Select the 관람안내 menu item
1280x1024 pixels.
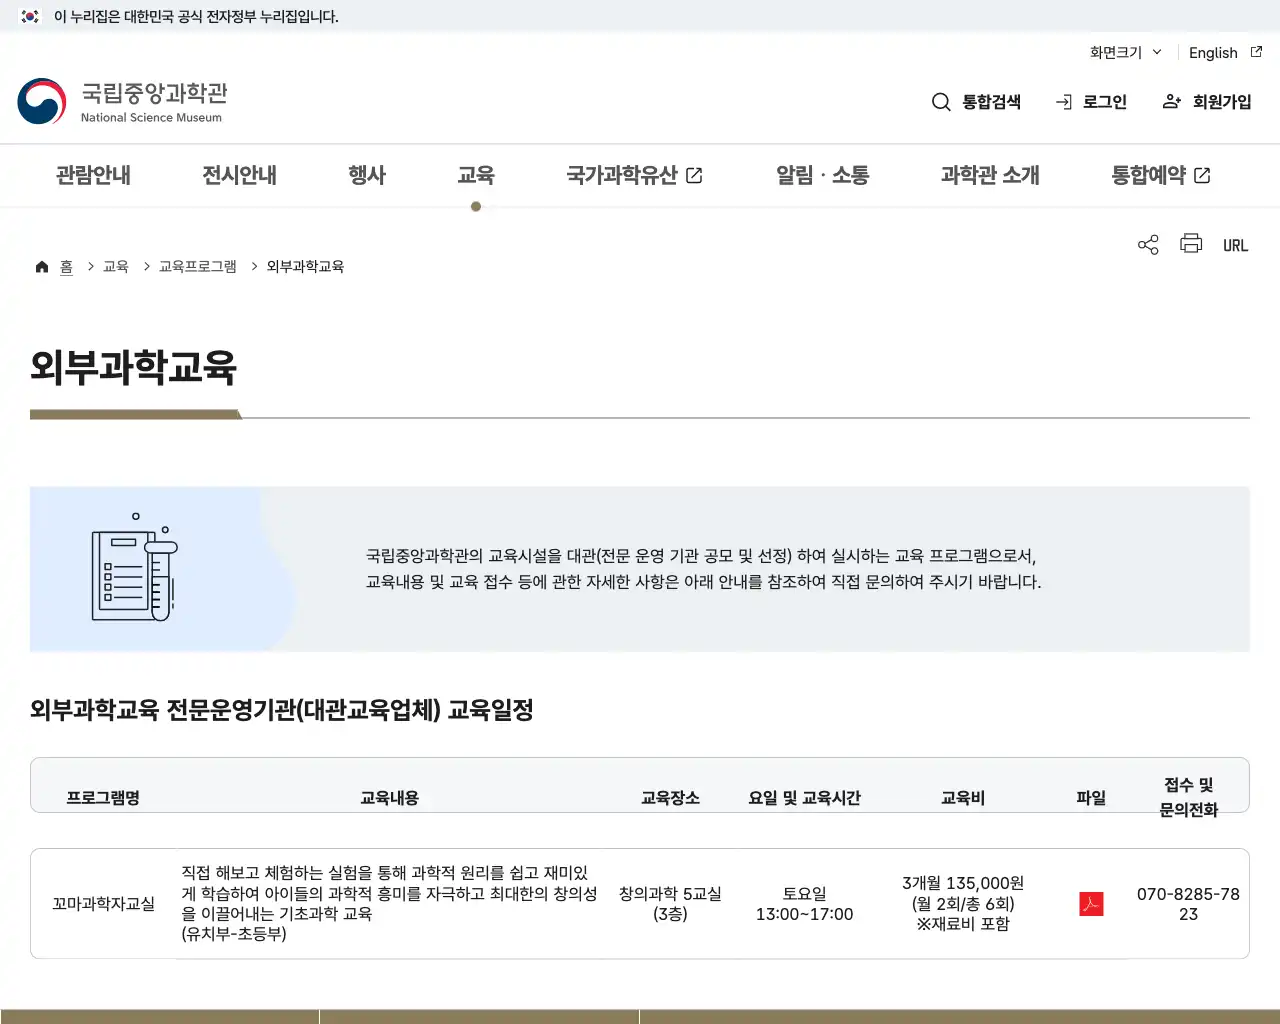coord(92,175)
